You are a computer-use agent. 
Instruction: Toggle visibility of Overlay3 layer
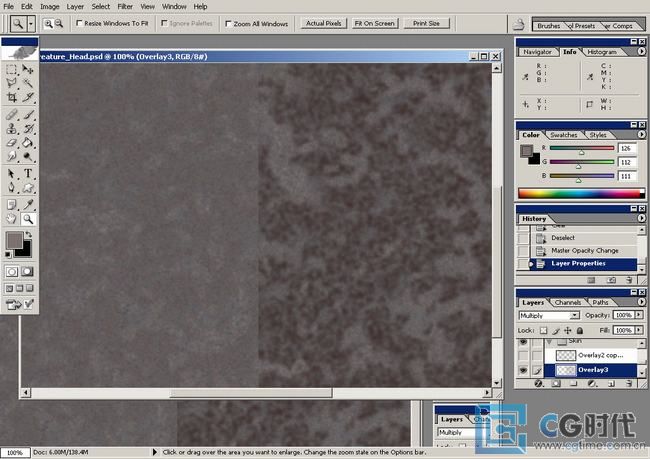pos(523,370)
